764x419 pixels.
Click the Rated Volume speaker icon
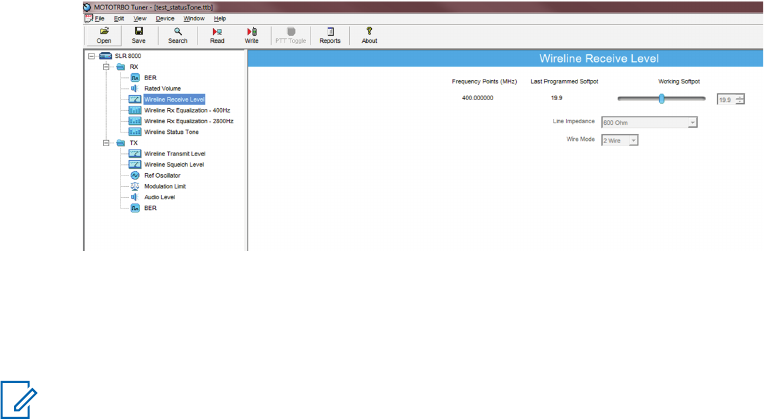coord(134,88)
